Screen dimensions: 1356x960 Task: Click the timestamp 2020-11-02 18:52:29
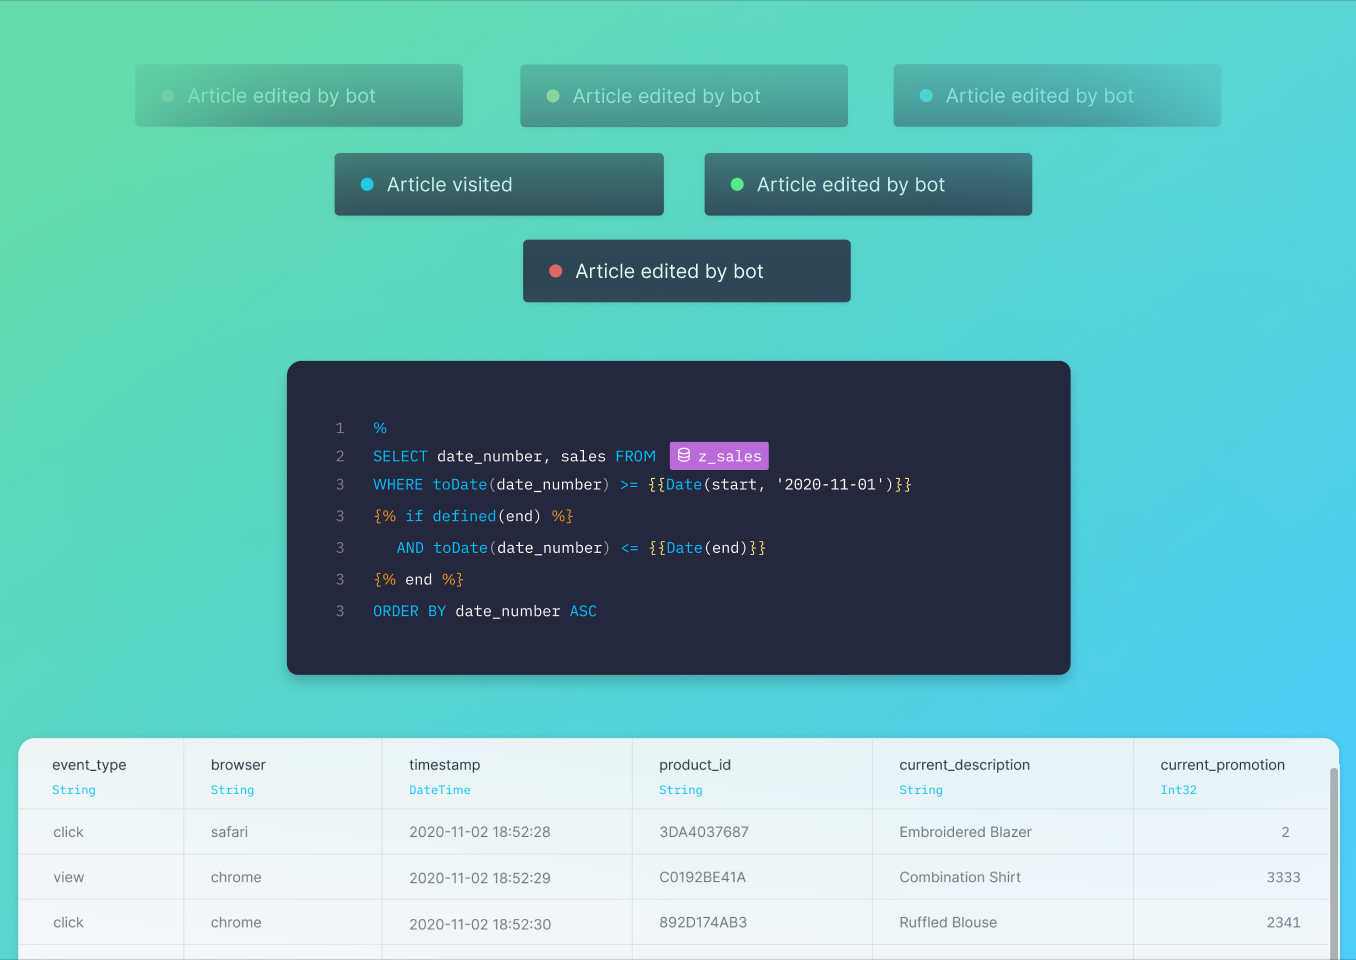point(480,878)
